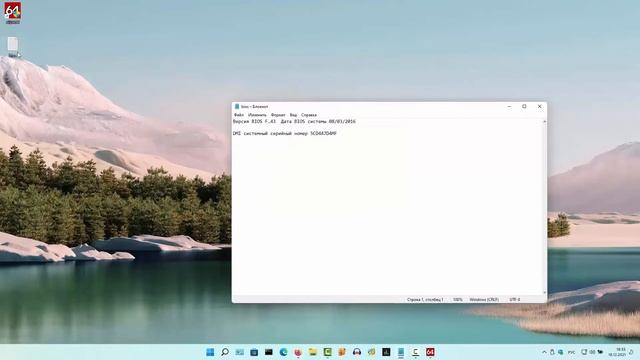Open File Explorer from the taskbar
This screenshot has width=640, height=360.
[x=313, y=352]
